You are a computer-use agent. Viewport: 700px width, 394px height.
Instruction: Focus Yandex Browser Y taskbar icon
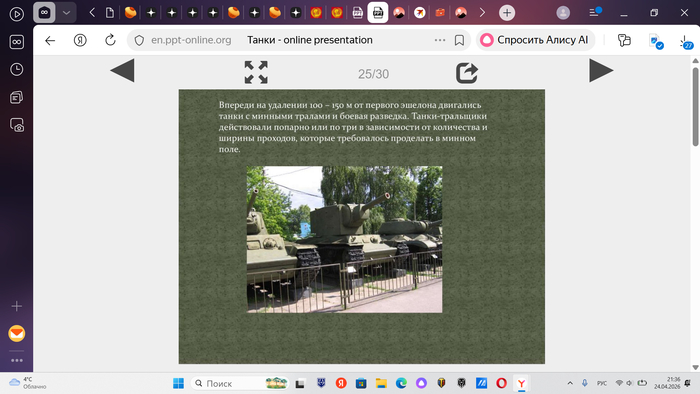pos(521,383)
